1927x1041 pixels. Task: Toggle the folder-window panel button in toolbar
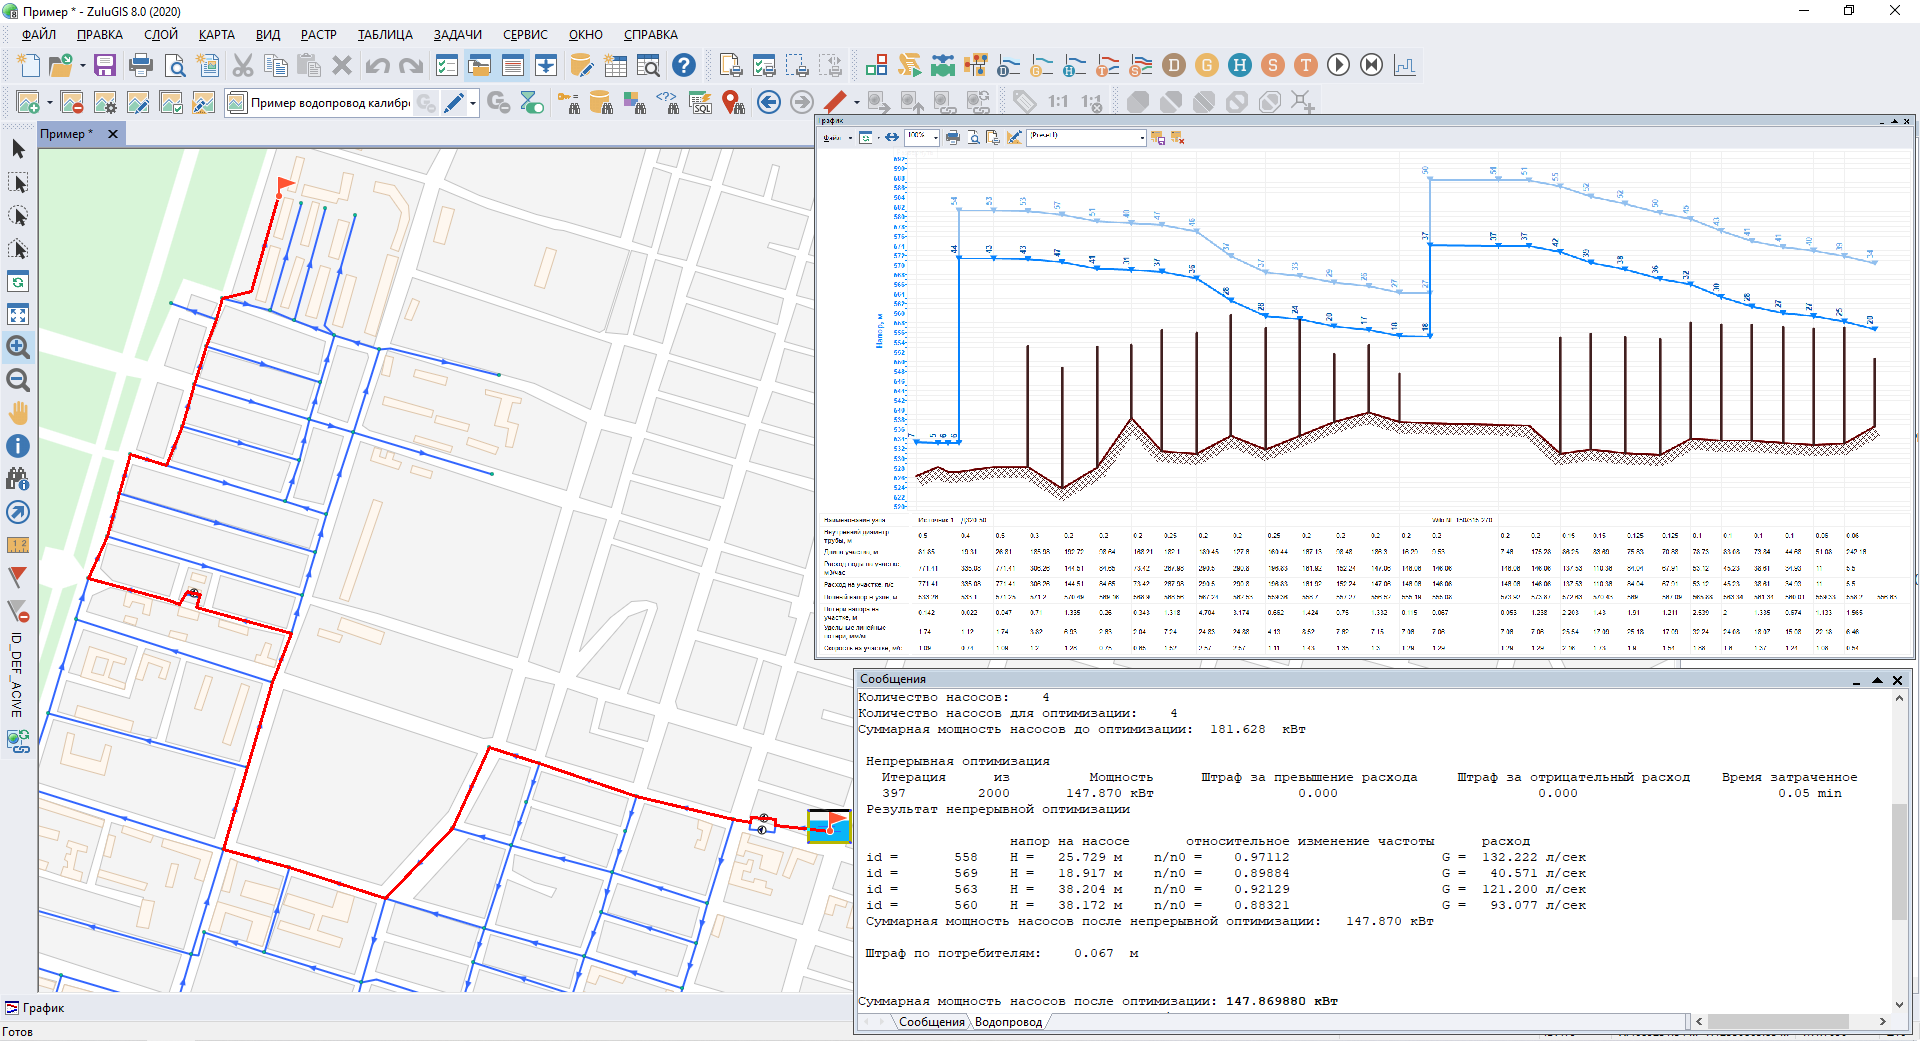click(x=480, y=66)
